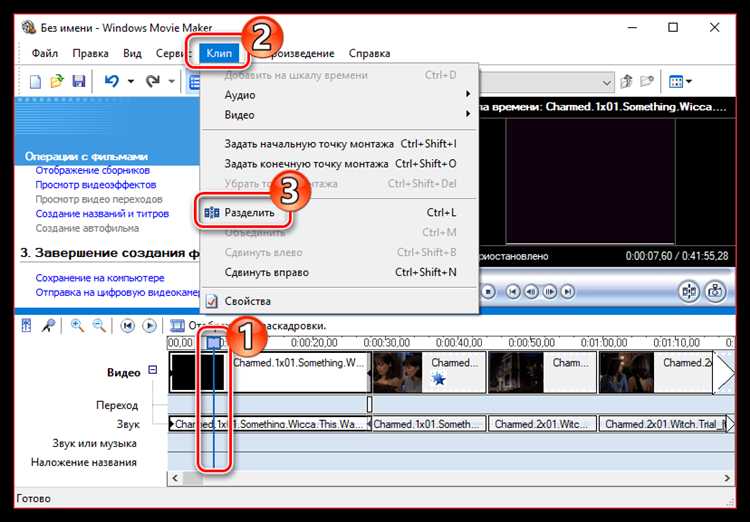
Task: Click the Open Project folder icon
Action: coord(56,81)
